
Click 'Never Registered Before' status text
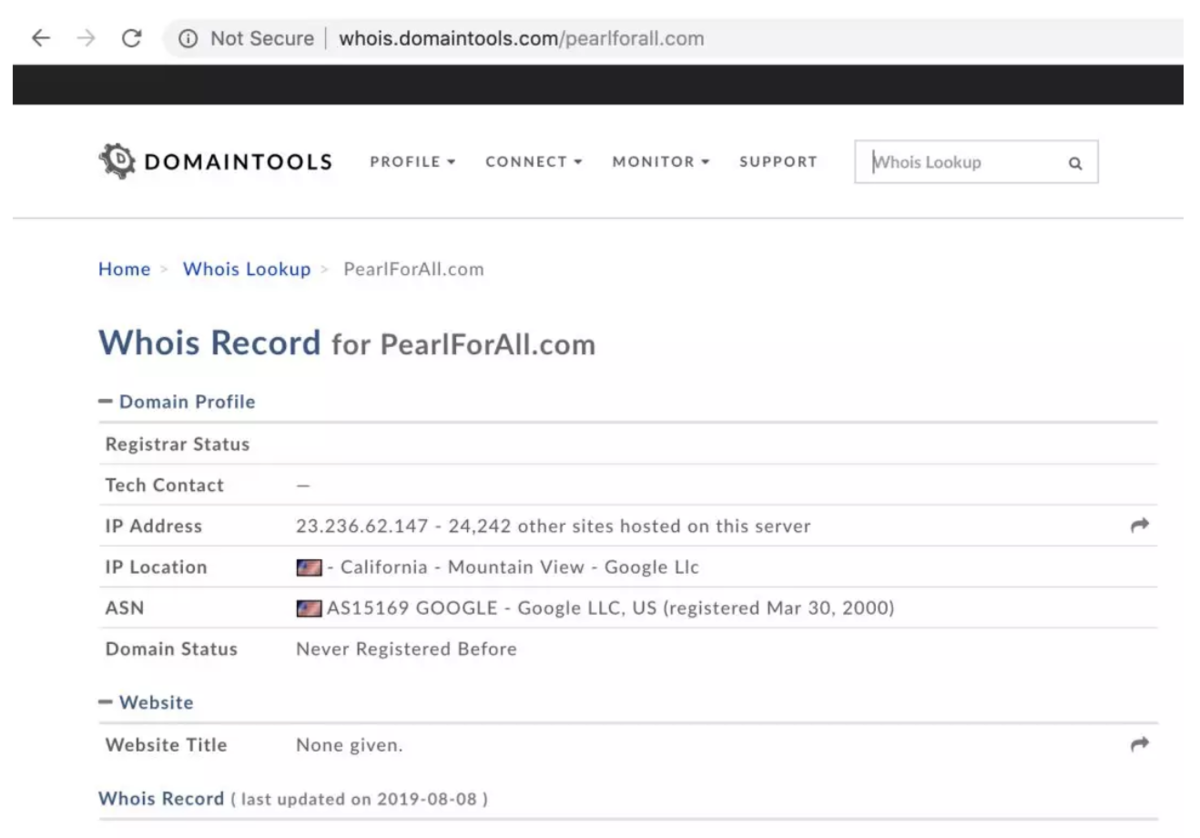point(406,649)
